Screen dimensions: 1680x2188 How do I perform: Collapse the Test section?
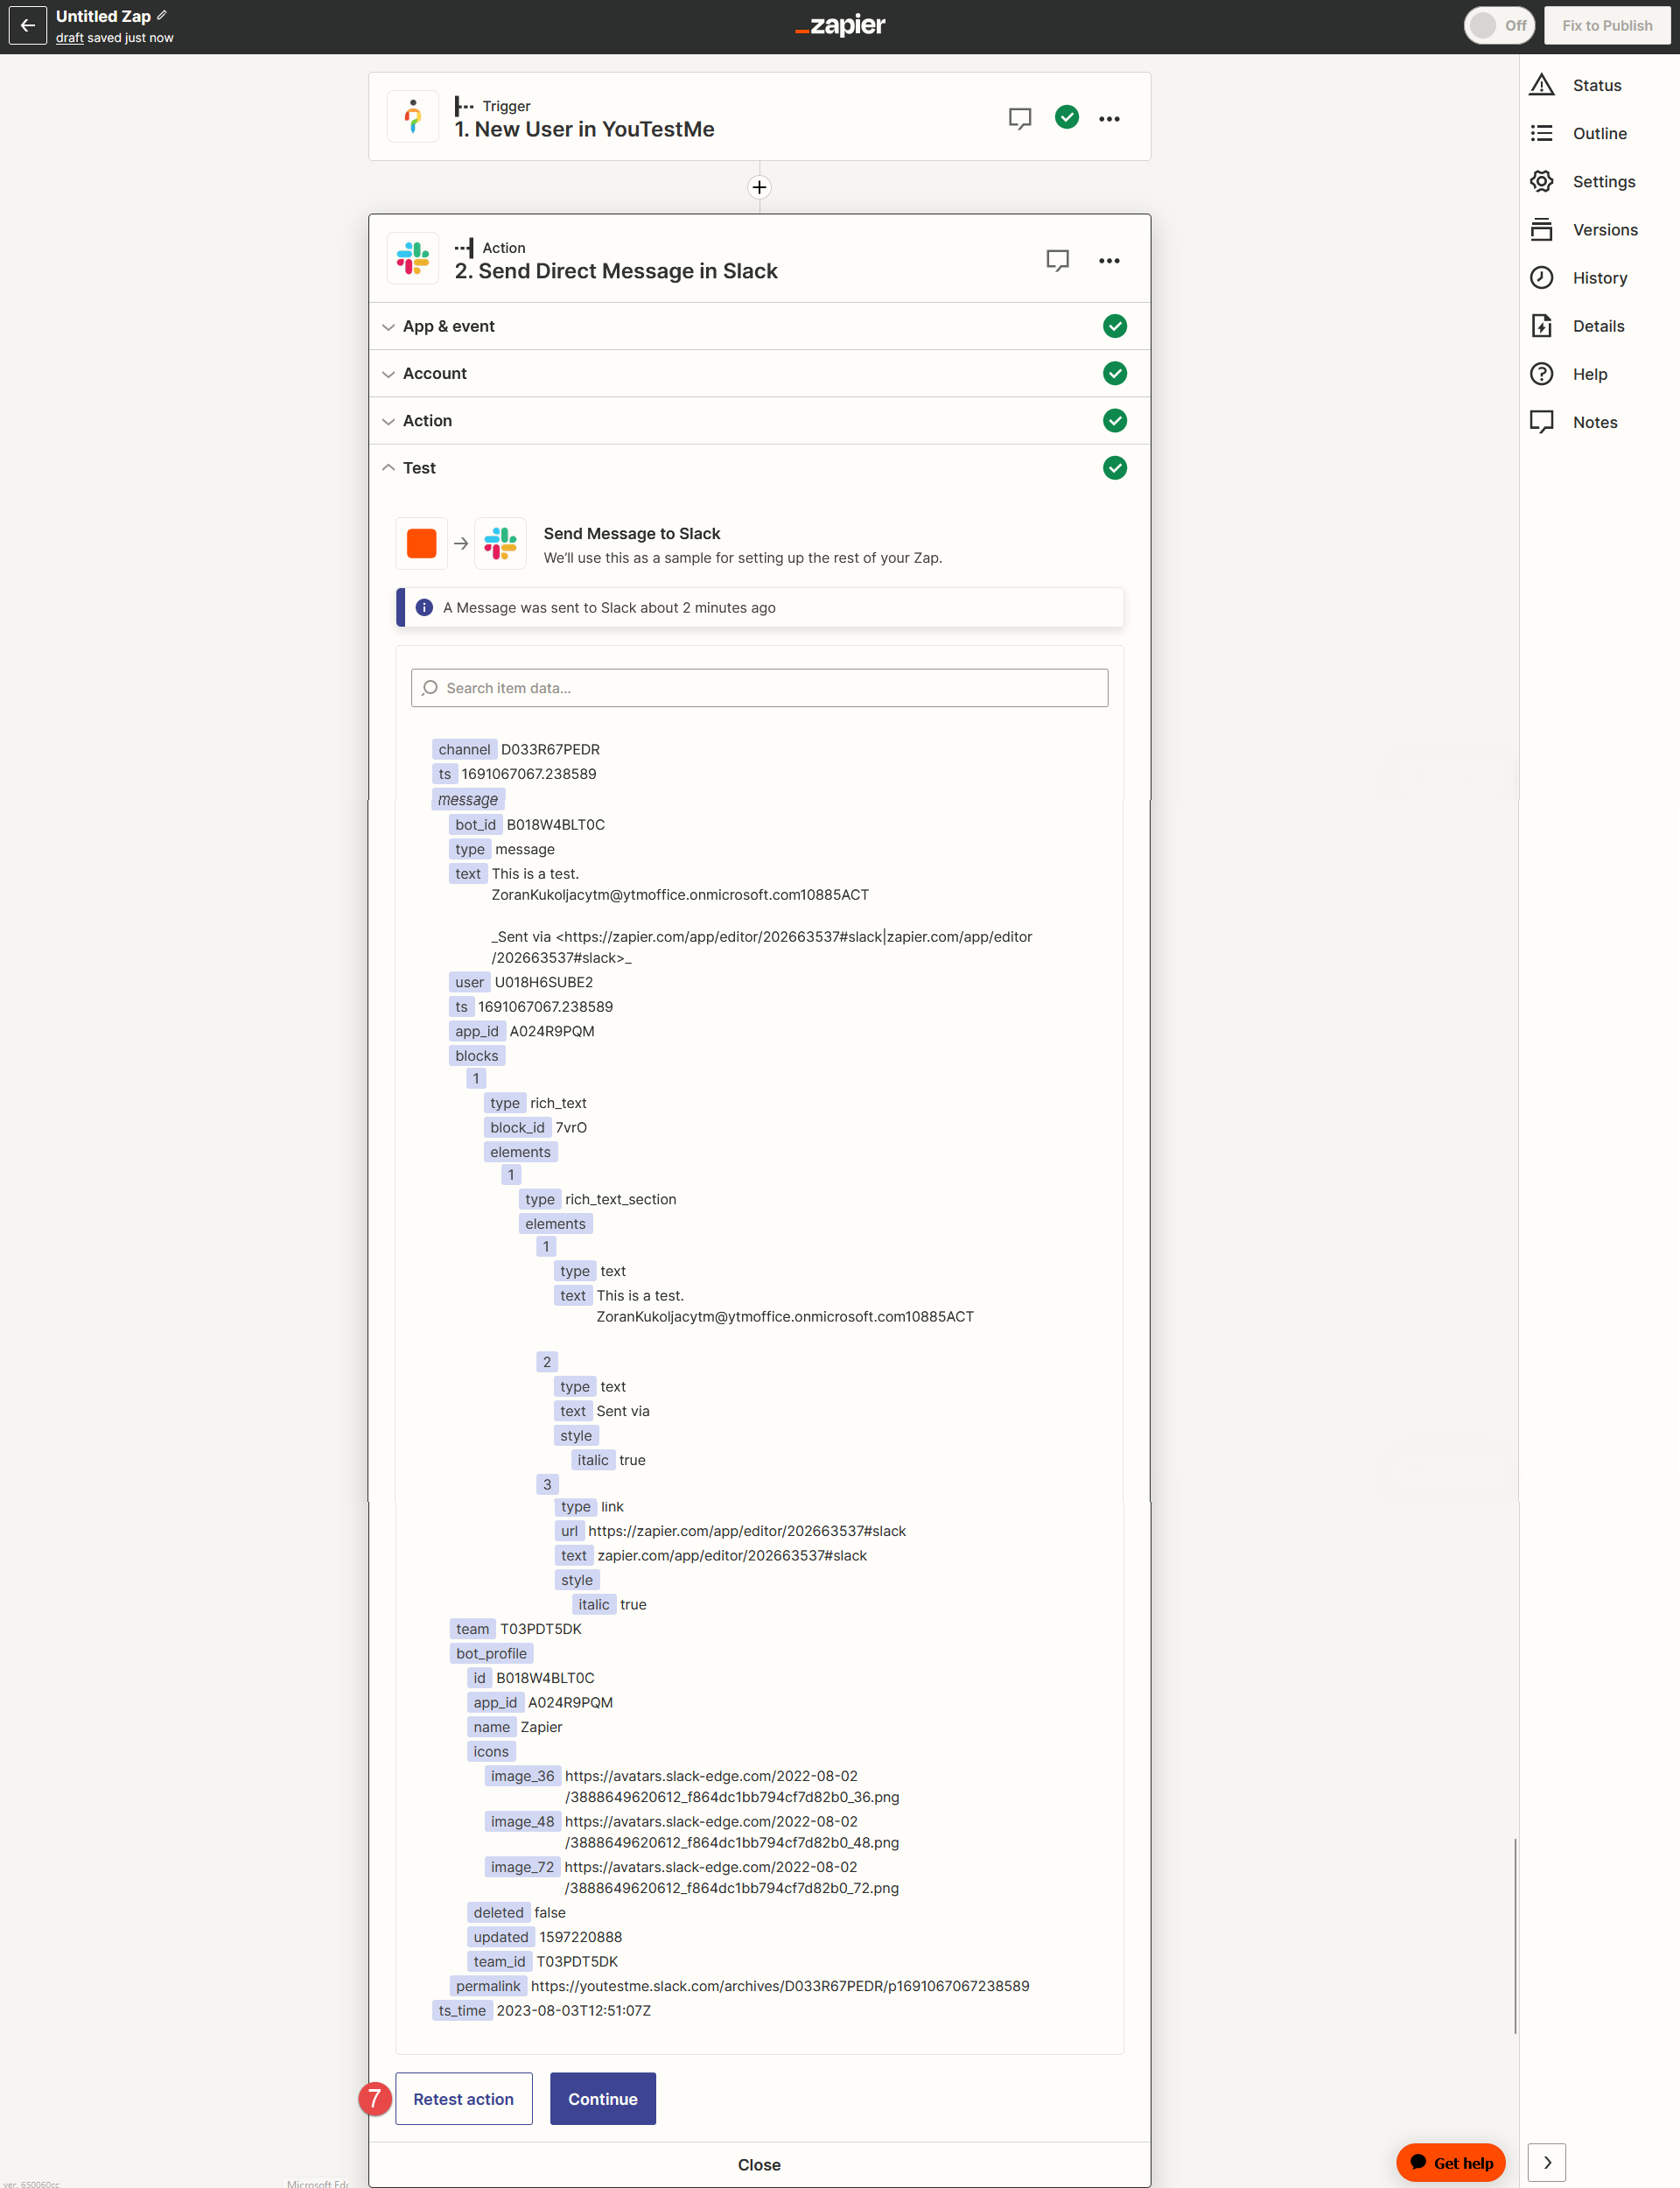click(x=759, y=467)
